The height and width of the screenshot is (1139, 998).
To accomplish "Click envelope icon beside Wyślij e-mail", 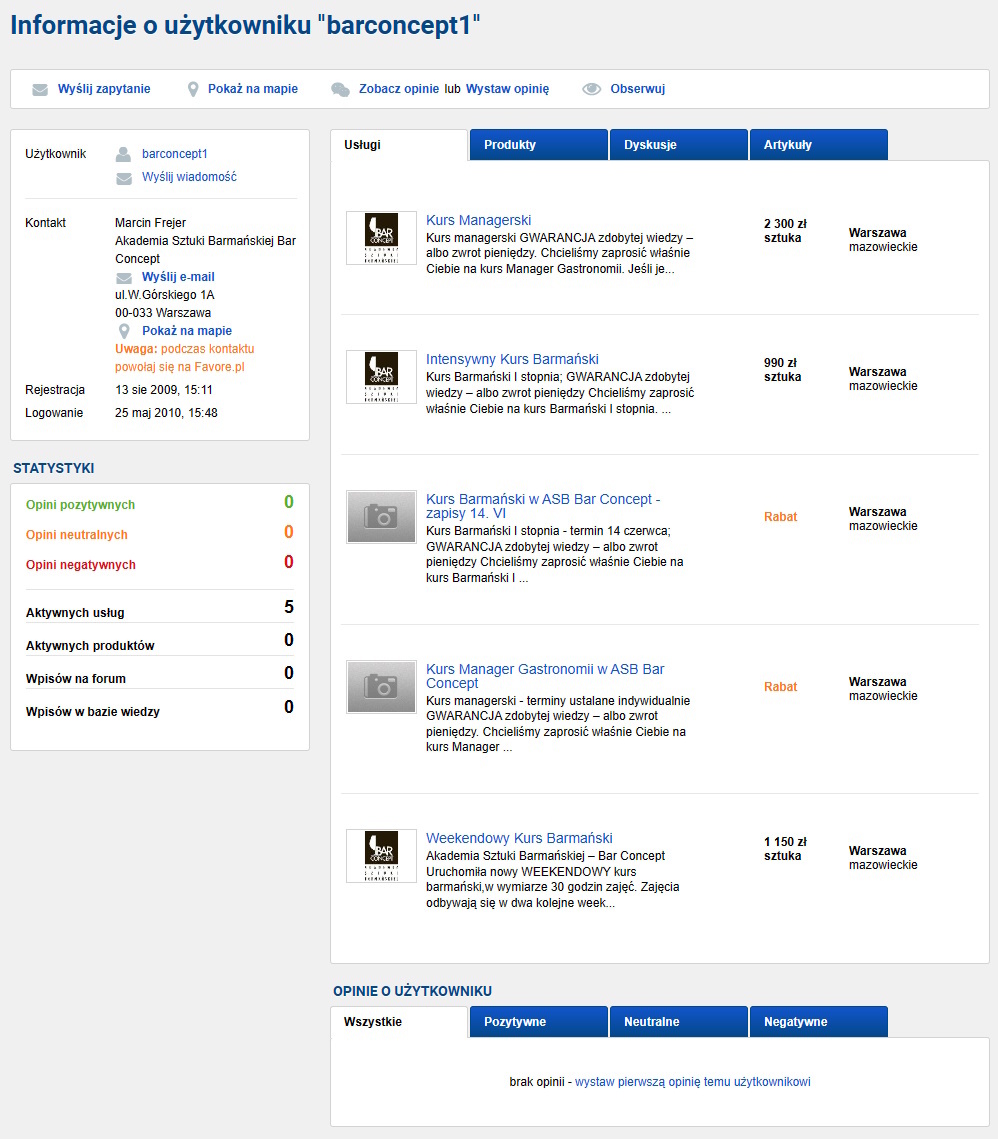I will 124,278.
